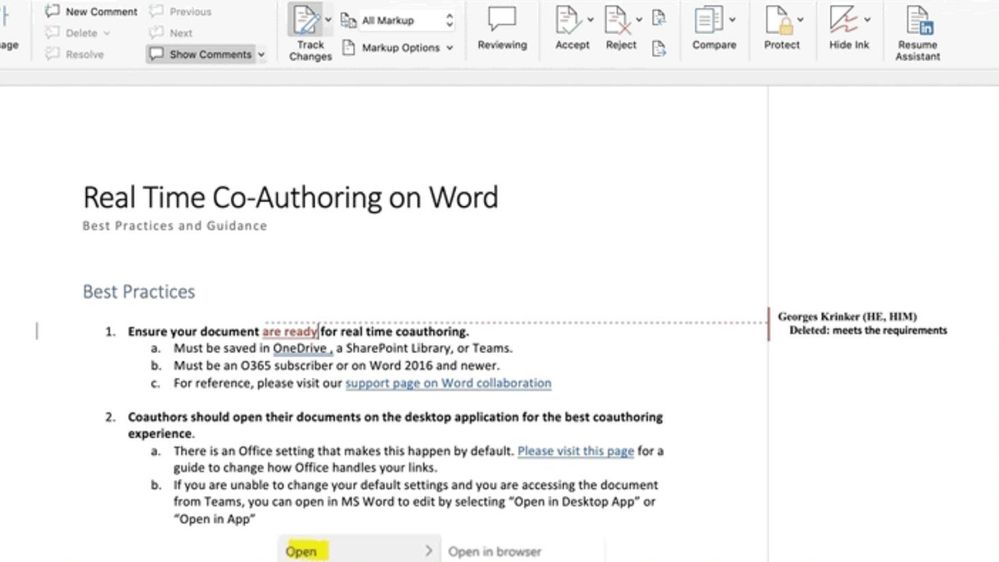Toggle the Show Comments button

click(x=201, y=54)
